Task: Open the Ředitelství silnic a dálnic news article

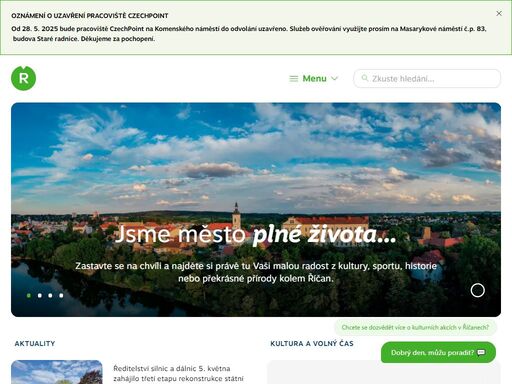Action: pyautogui.click(x=178, y=374)
